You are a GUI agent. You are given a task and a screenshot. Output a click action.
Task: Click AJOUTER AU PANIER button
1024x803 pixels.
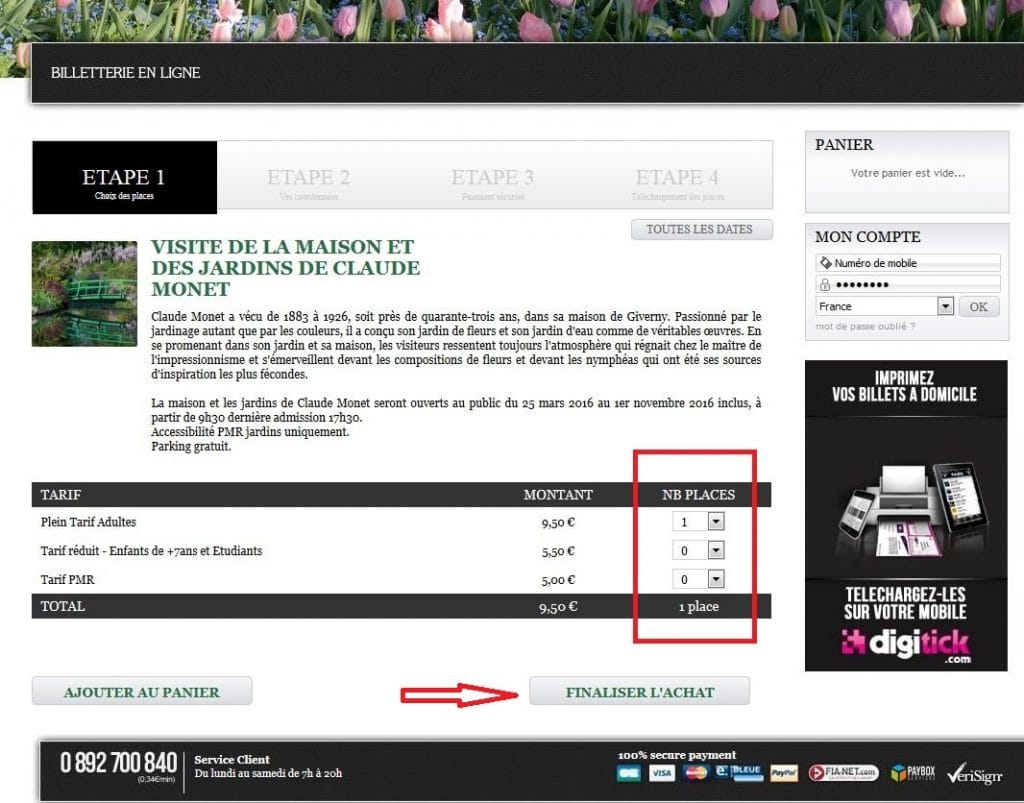(142, 691)
